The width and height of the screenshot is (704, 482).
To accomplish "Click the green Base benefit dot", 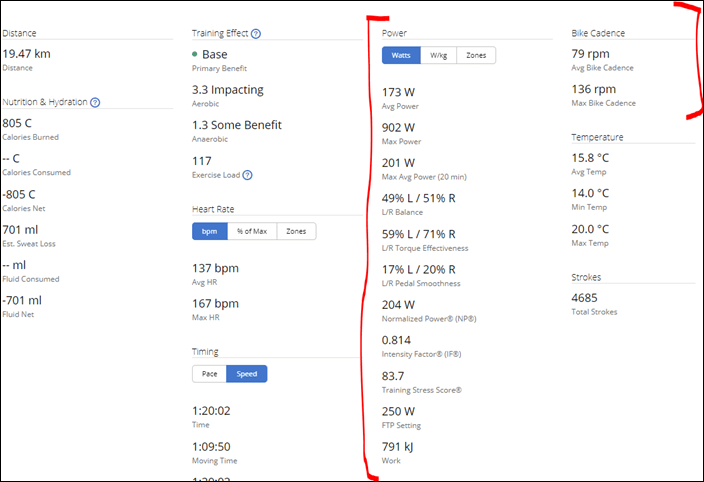I will (194, 54).
